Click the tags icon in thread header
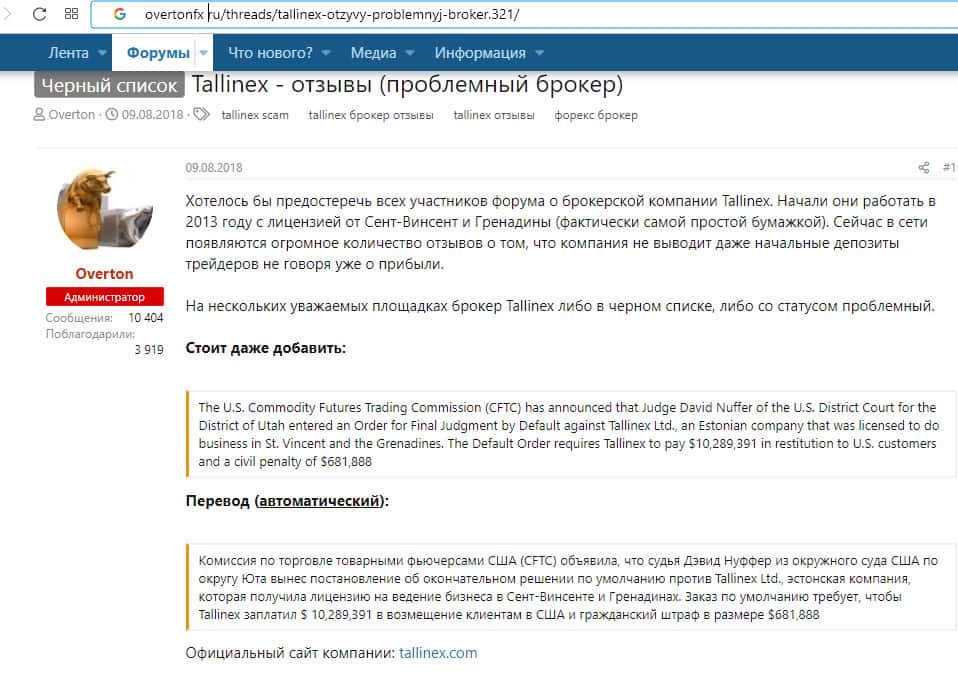The height and width of the screenshot is (673, 958). click(201, 114)
